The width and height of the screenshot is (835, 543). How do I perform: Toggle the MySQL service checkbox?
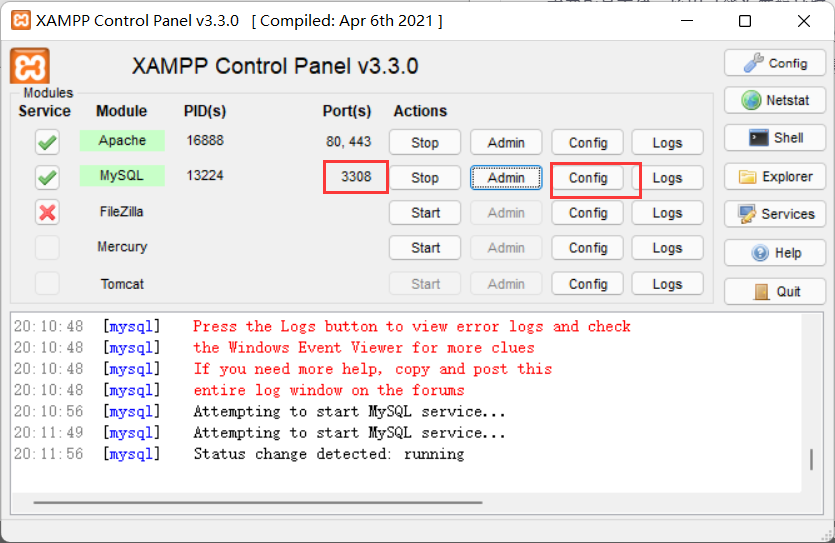[47, 177]
